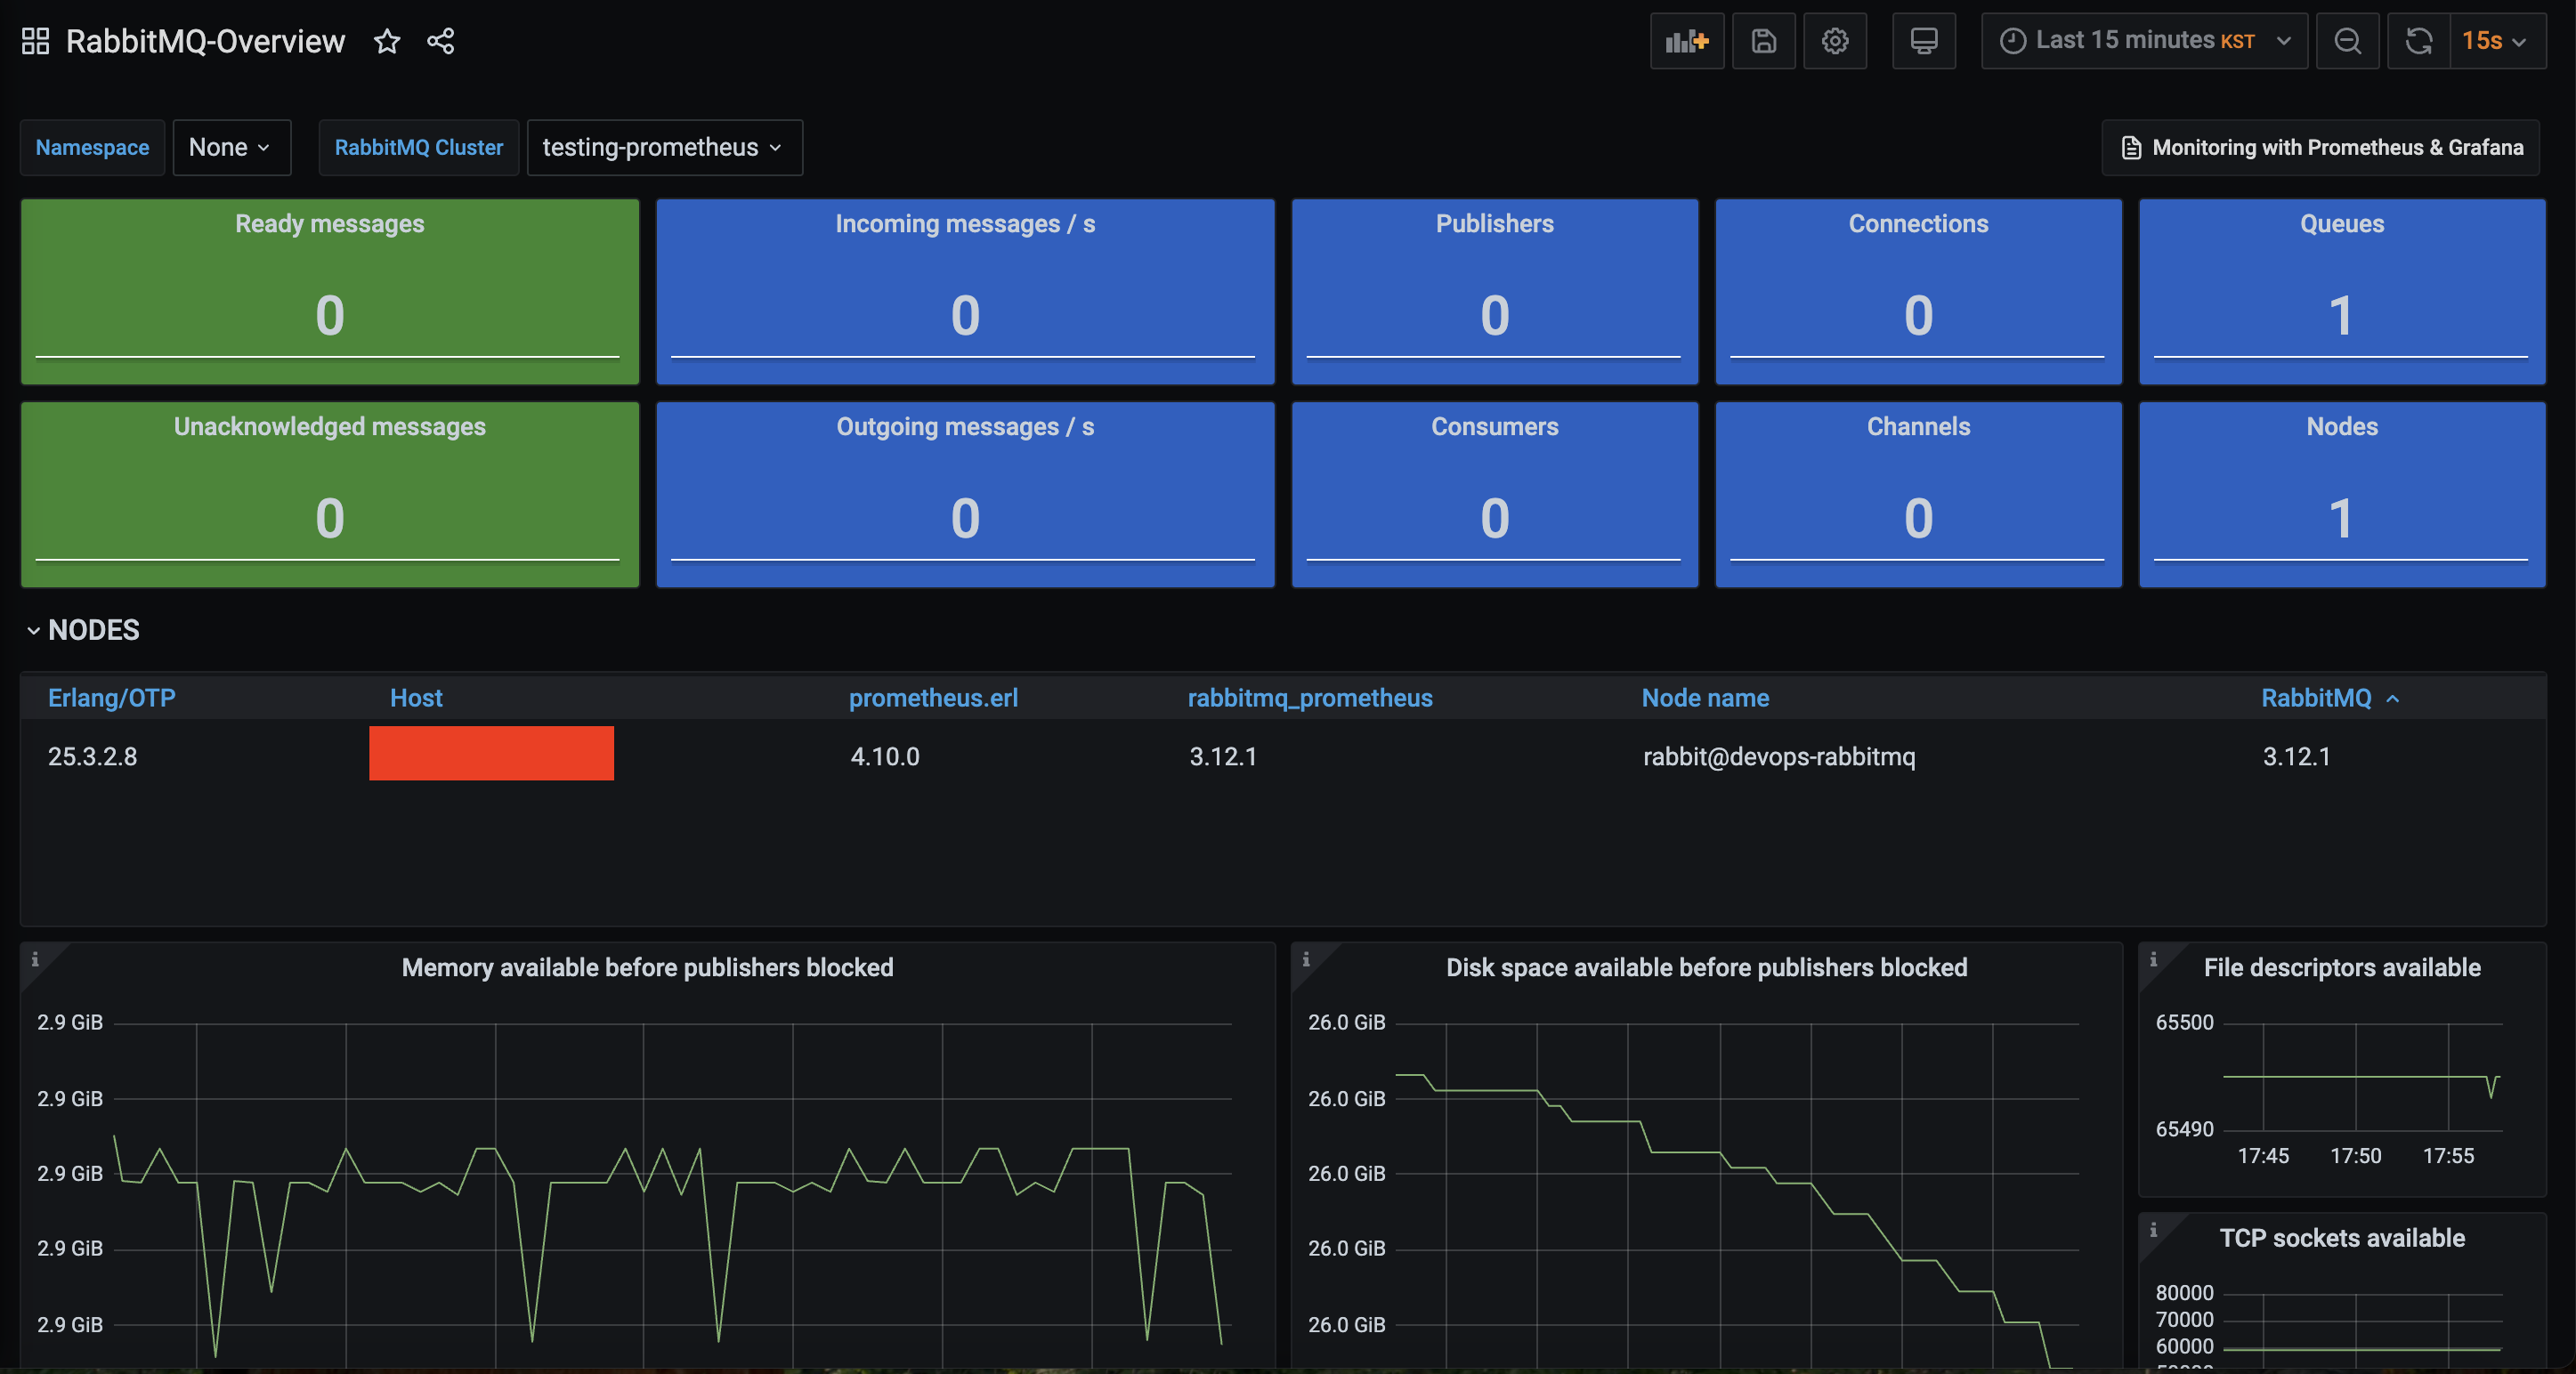Click the add panel icon
Image resolution: width=2576 pixels, height=1374 pixels.
(x=1686, y=41)
